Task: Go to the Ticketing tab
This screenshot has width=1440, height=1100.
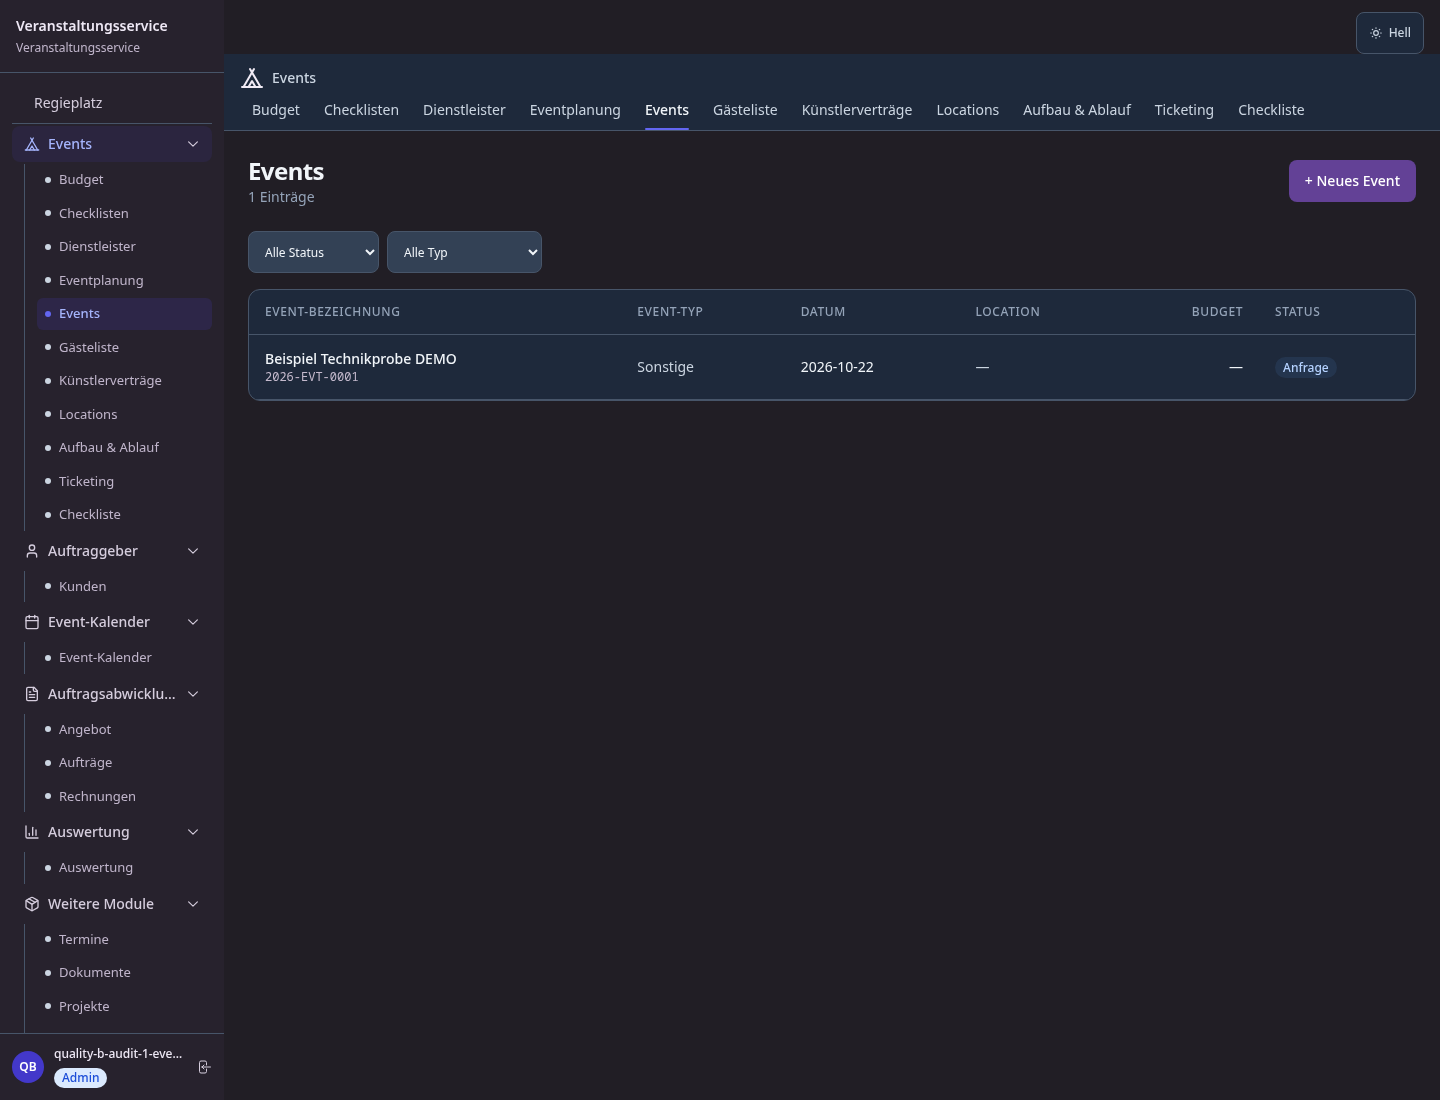Action: (x=1184, y=110)
